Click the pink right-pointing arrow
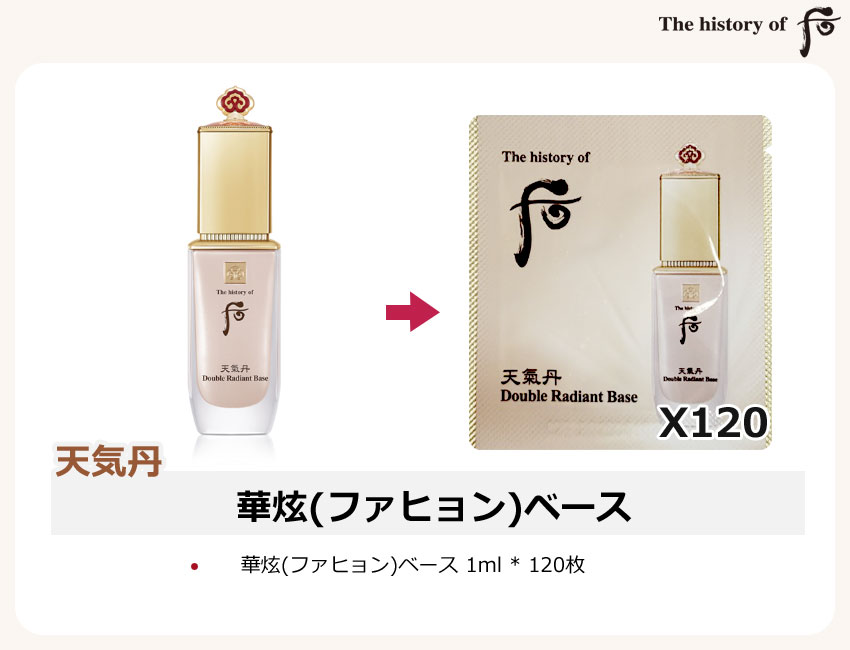The height and width of the screenshot is (650, 850). coord(413,311)
